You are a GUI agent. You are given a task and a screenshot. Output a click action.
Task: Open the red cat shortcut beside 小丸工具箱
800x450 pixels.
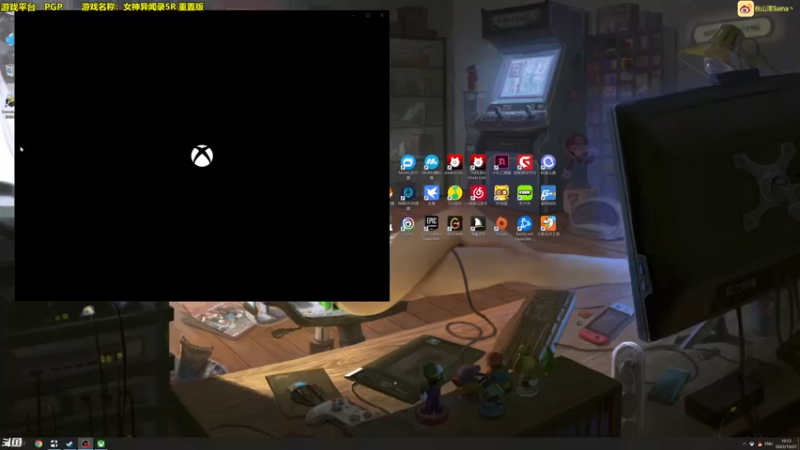(478, 162)
